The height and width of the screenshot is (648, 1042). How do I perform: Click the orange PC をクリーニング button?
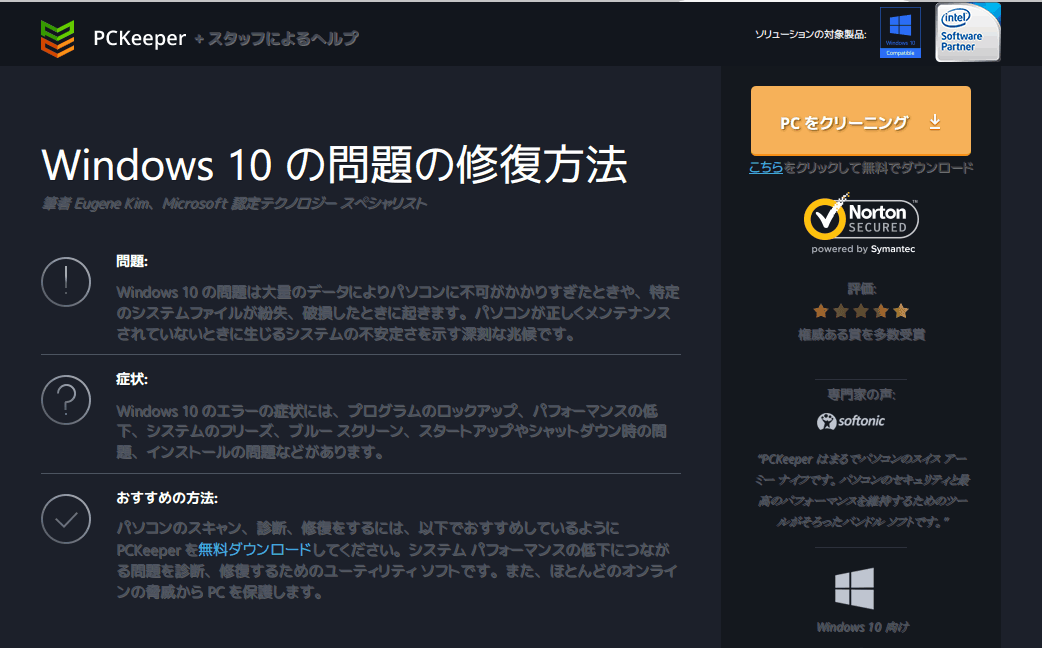coord(861,121)
